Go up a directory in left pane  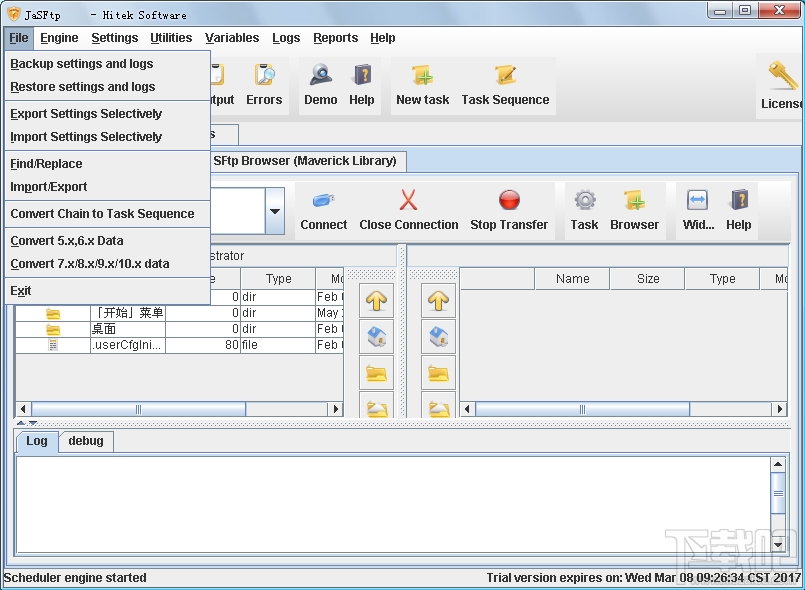point(376,300)
